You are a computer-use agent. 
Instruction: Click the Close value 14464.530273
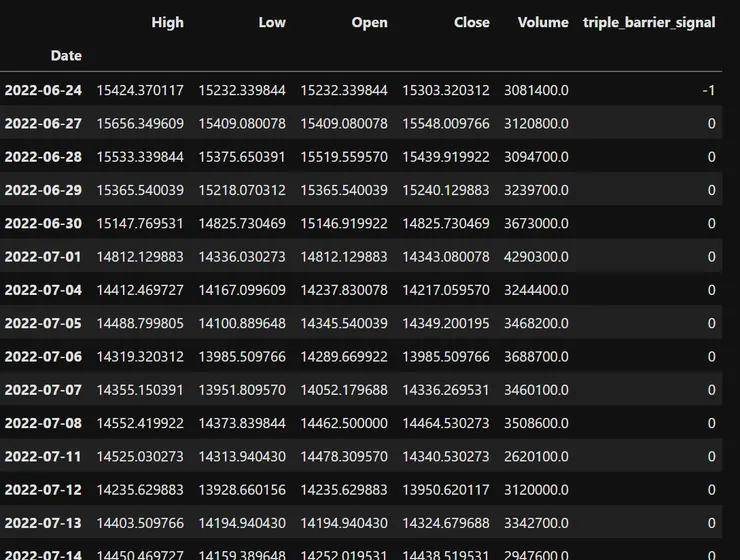(x=446, y=423)
